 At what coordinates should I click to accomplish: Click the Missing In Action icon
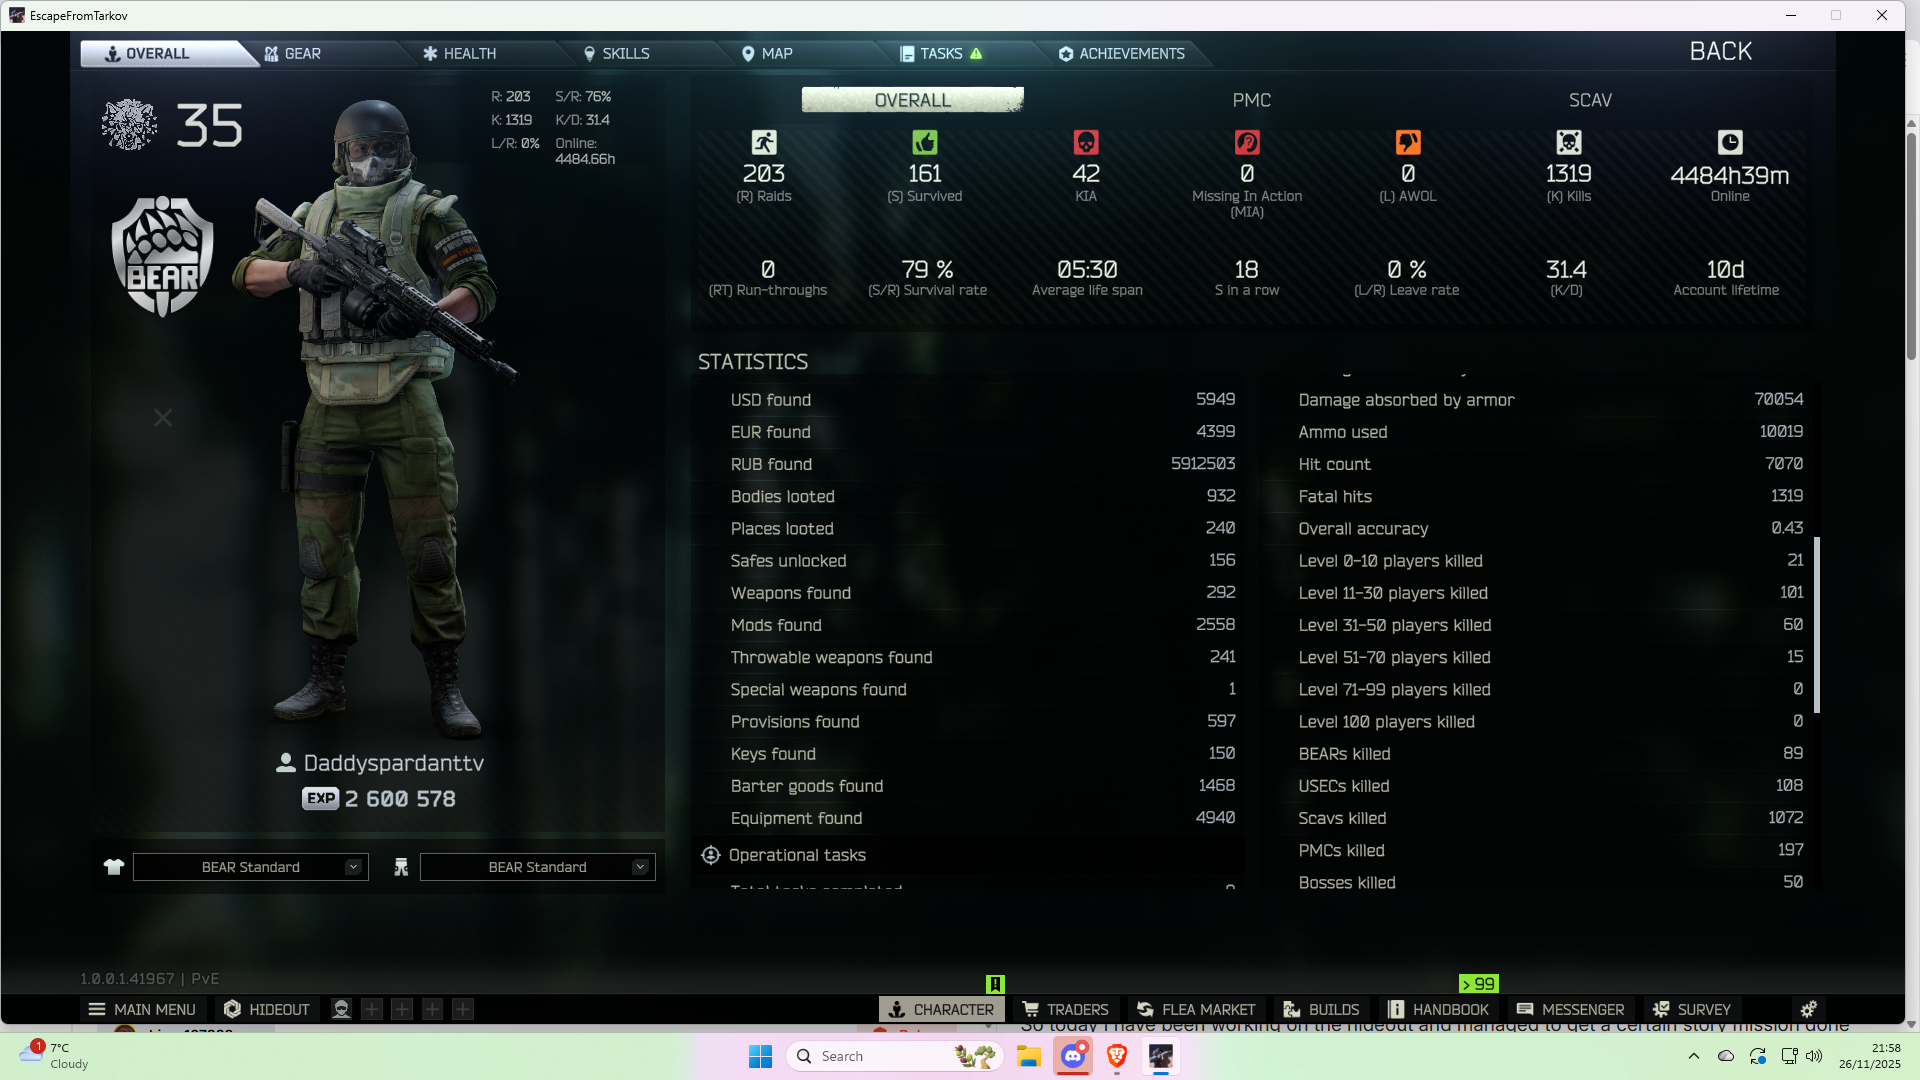1247,142
